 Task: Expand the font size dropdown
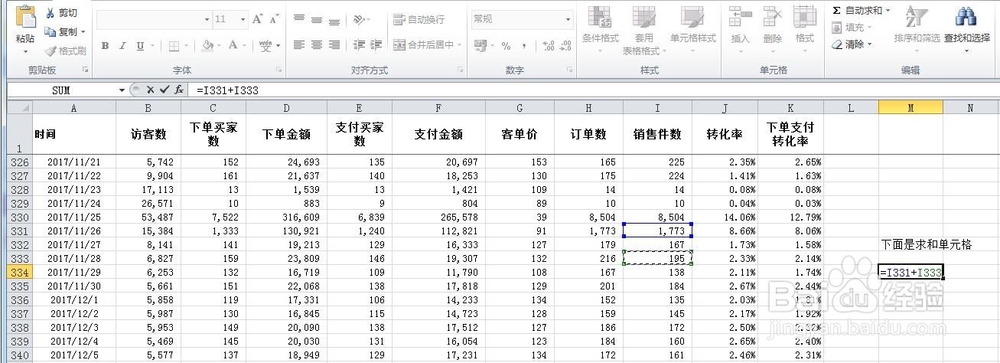[x=242, y=20]
